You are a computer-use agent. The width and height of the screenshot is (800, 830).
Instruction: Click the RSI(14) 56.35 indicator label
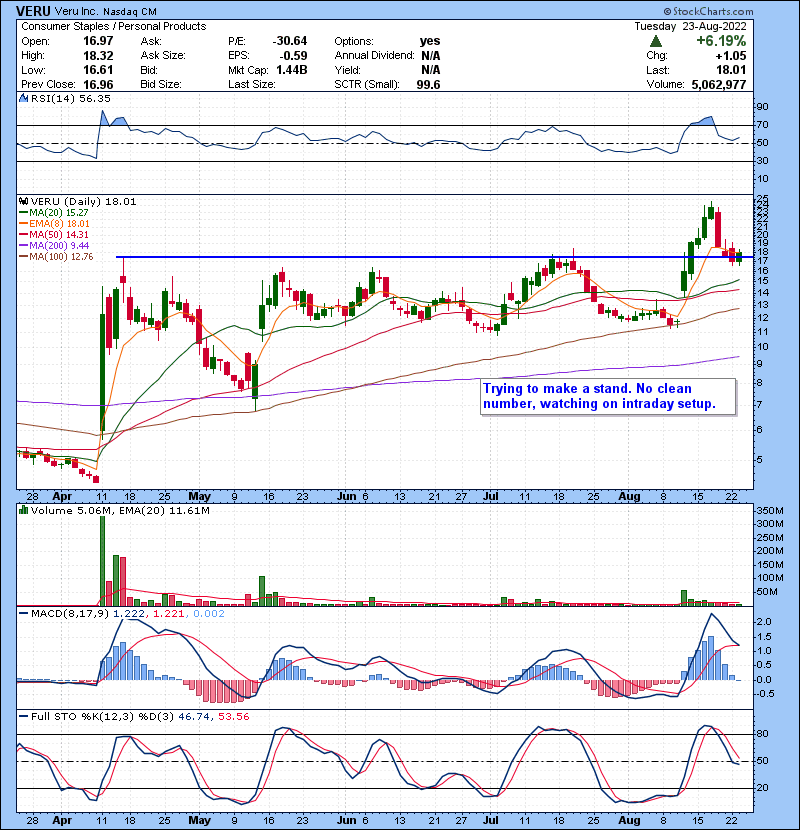[71, 98]
